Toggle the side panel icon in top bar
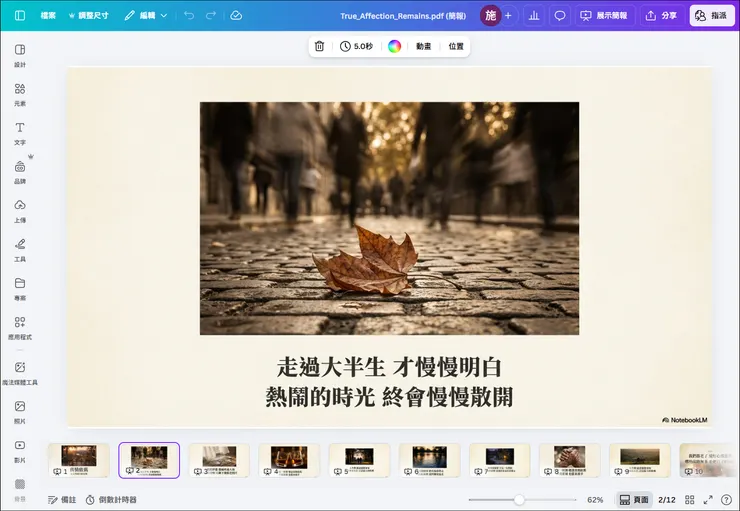 coord(20,16)
